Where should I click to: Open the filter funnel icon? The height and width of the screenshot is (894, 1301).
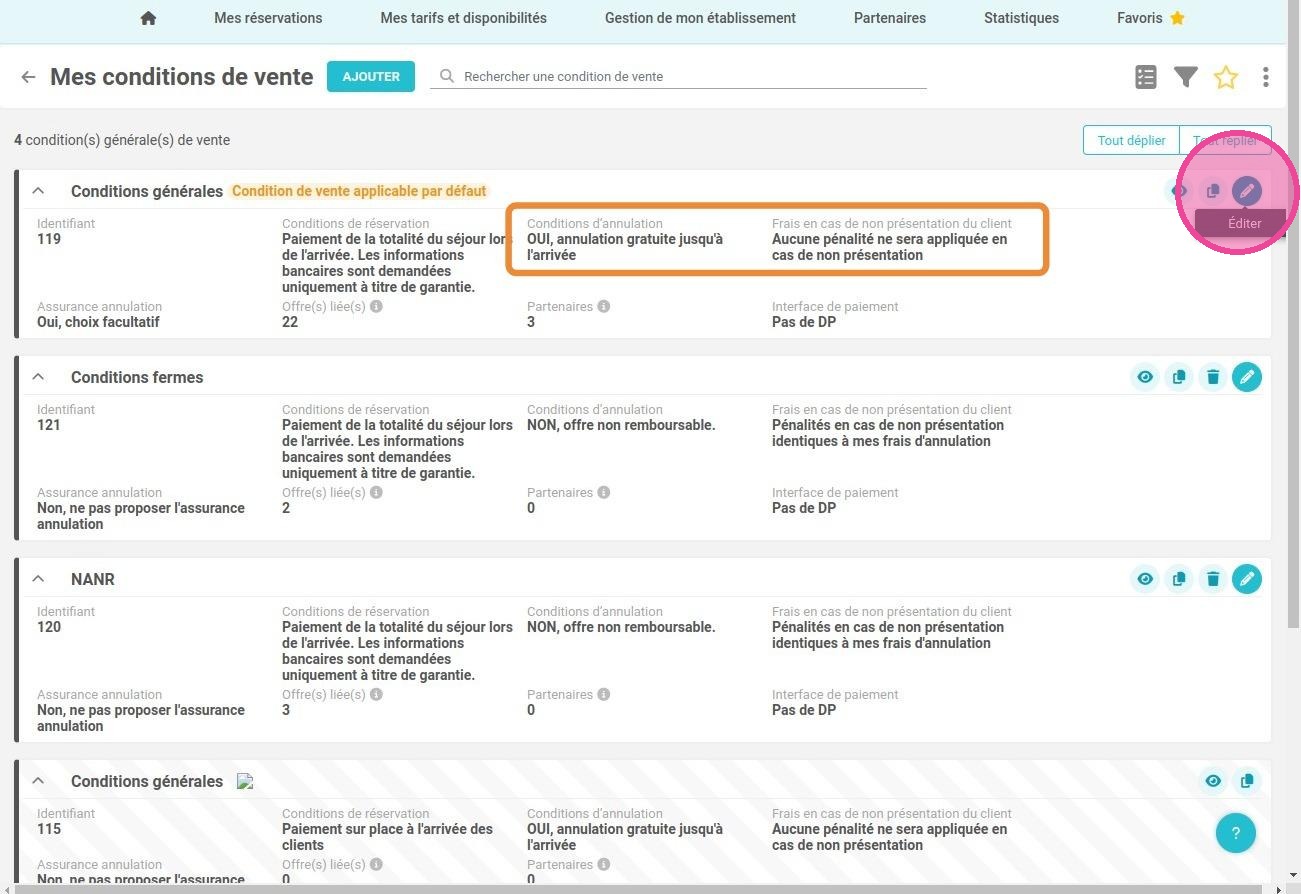[x=1186, y=77]
